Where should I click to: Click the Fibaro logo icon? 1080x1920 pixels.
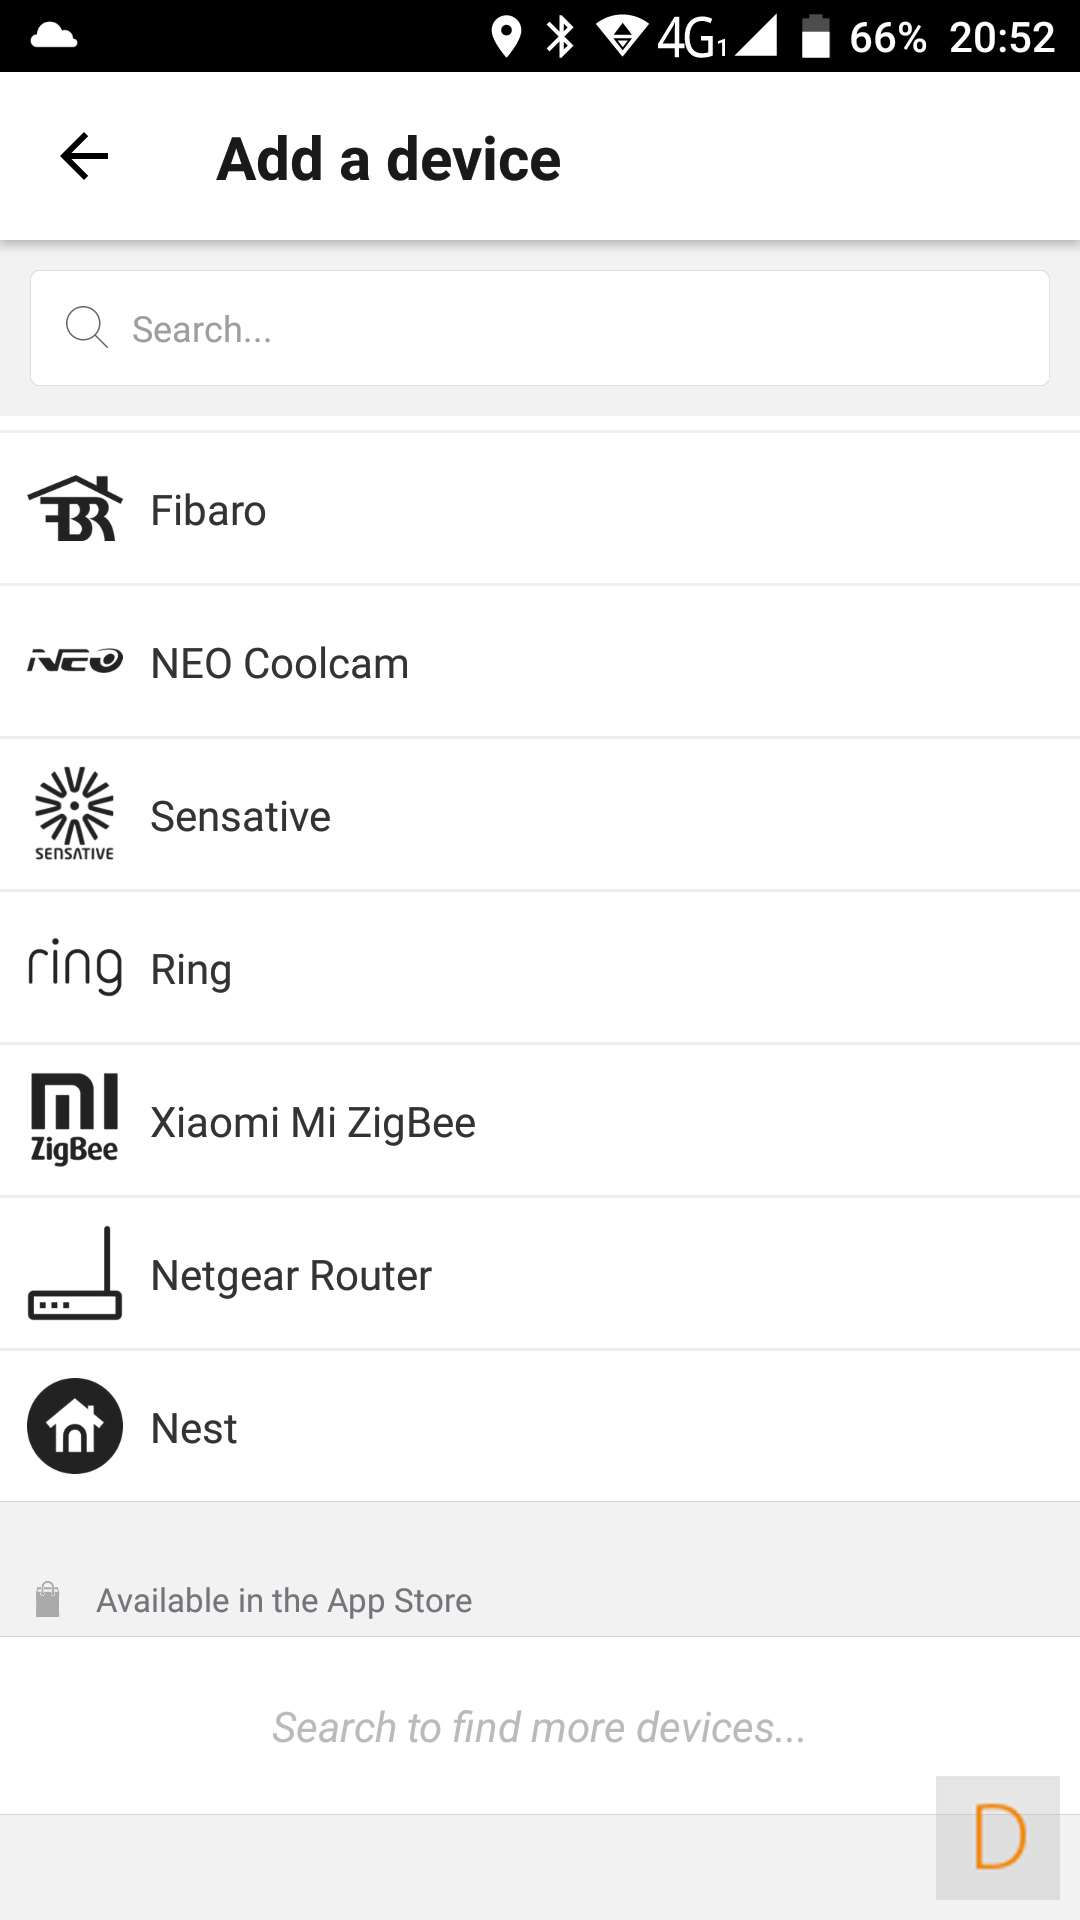click(x=75, y=509)
